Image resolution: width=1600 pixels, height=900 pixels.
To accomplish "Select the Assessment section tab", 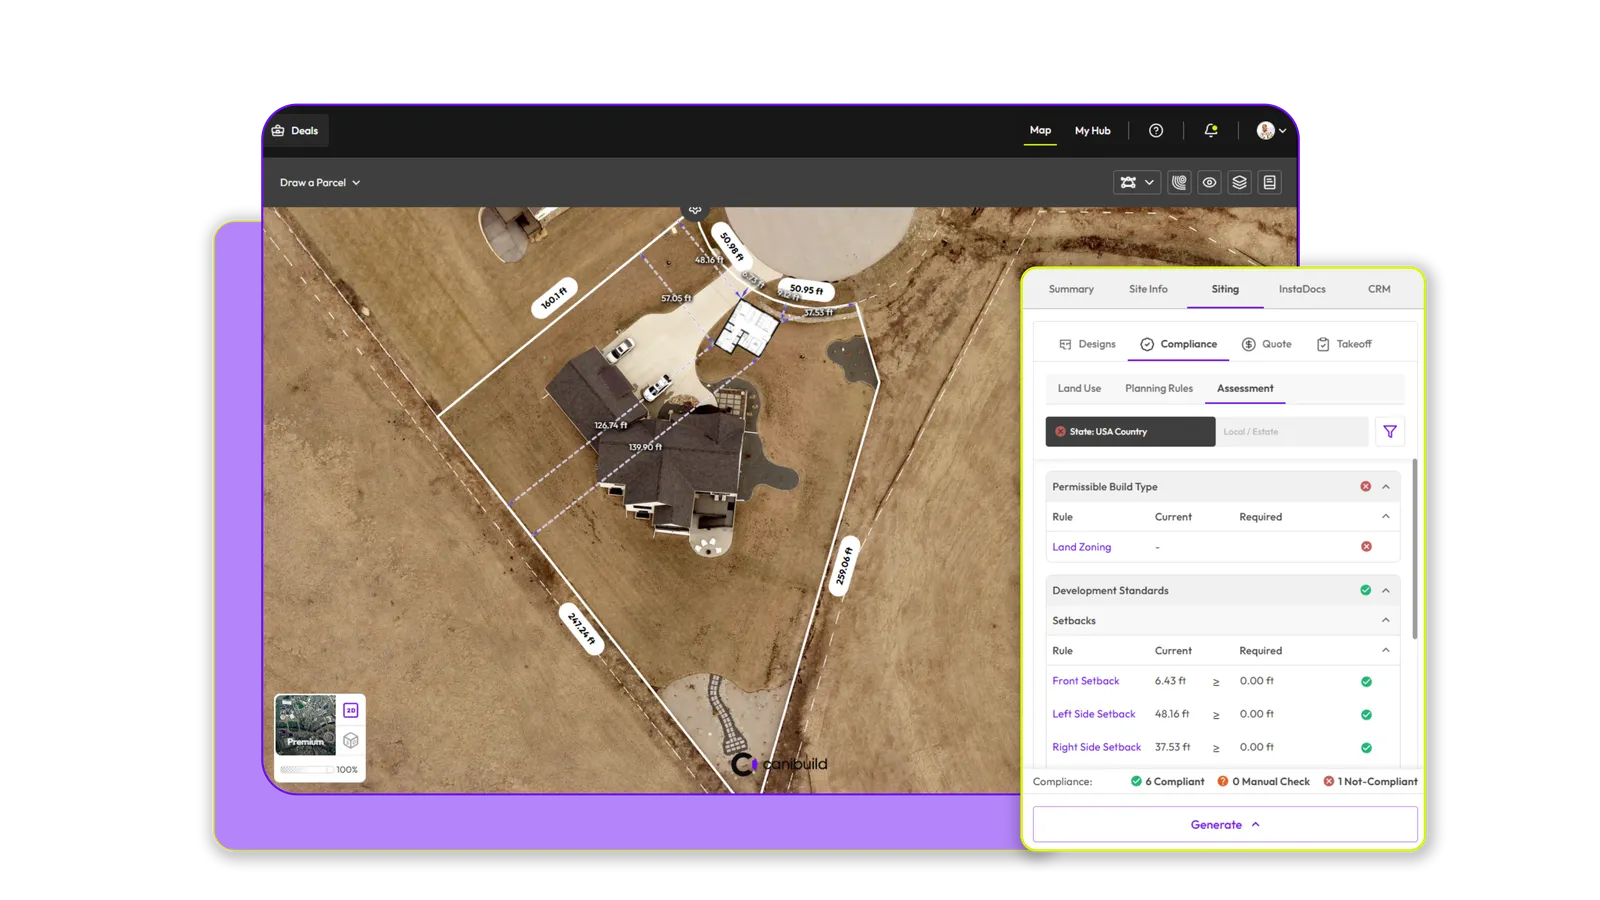I will (1245, 388).
